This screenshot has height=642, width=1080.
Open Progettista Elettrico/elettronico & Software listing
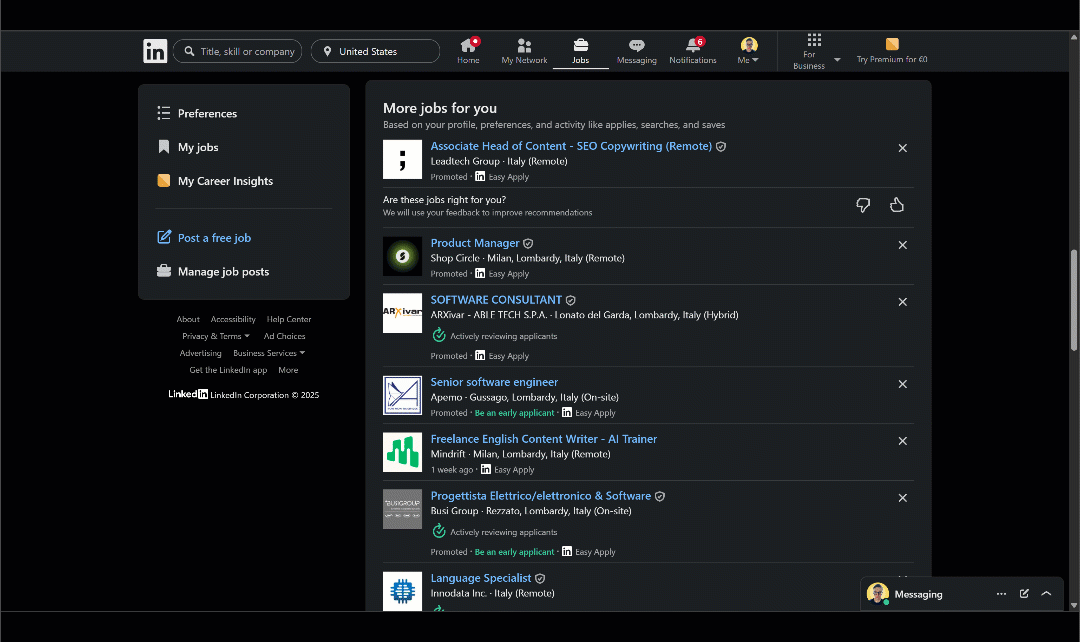tap(541, 496)
